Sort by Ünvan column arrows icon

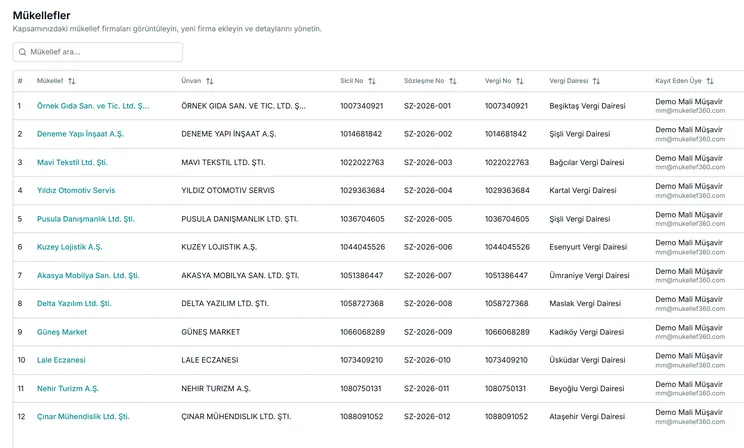(210, 81)
